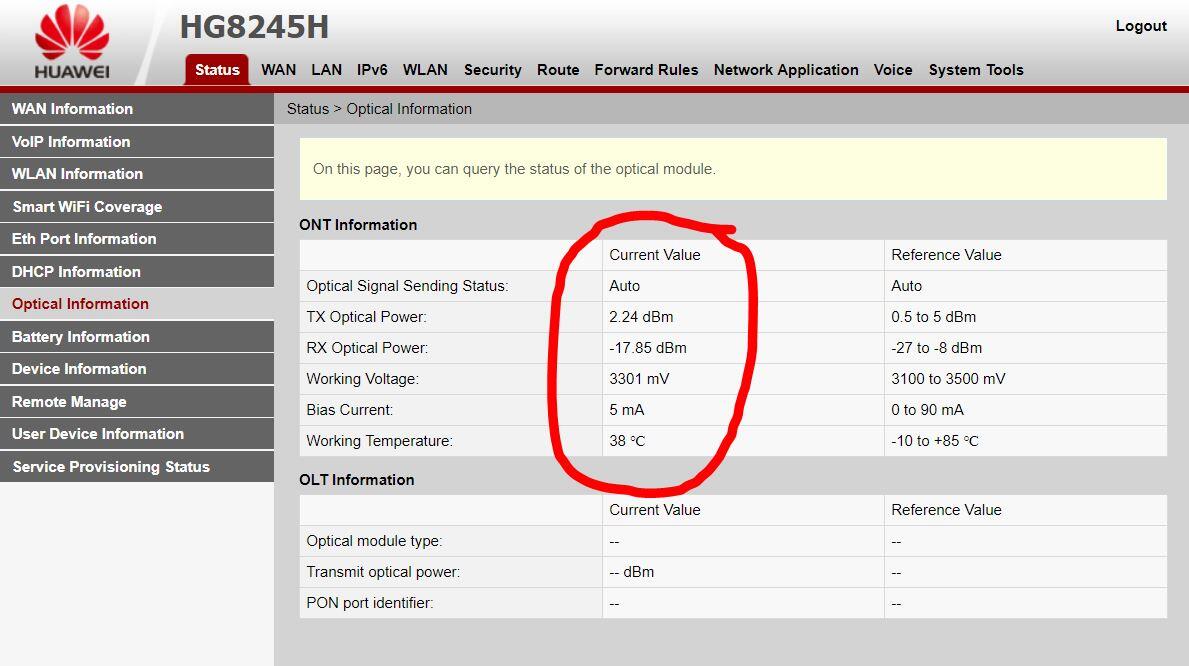Click the 'ONT Information' heading

358,225
